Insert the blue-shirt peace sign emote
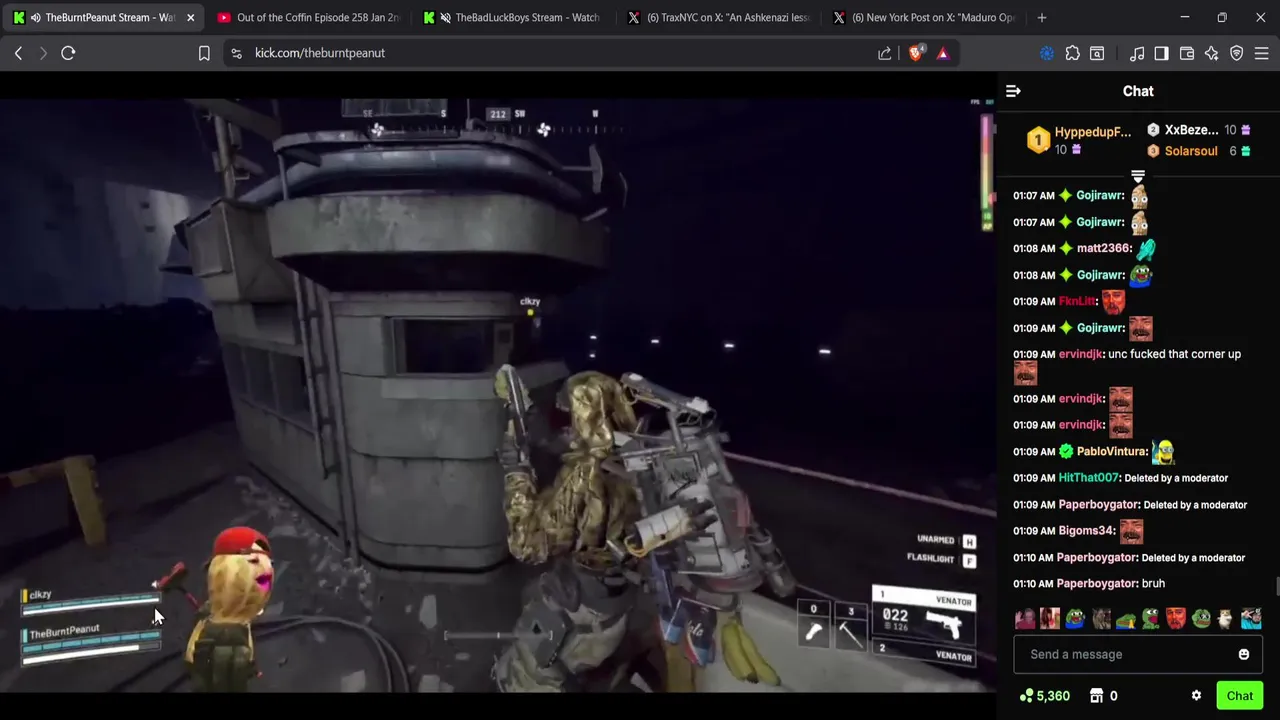Image resolution: width=1280 pixels, height=720 pixels. pyautogui.click(x=1251, y=619)
